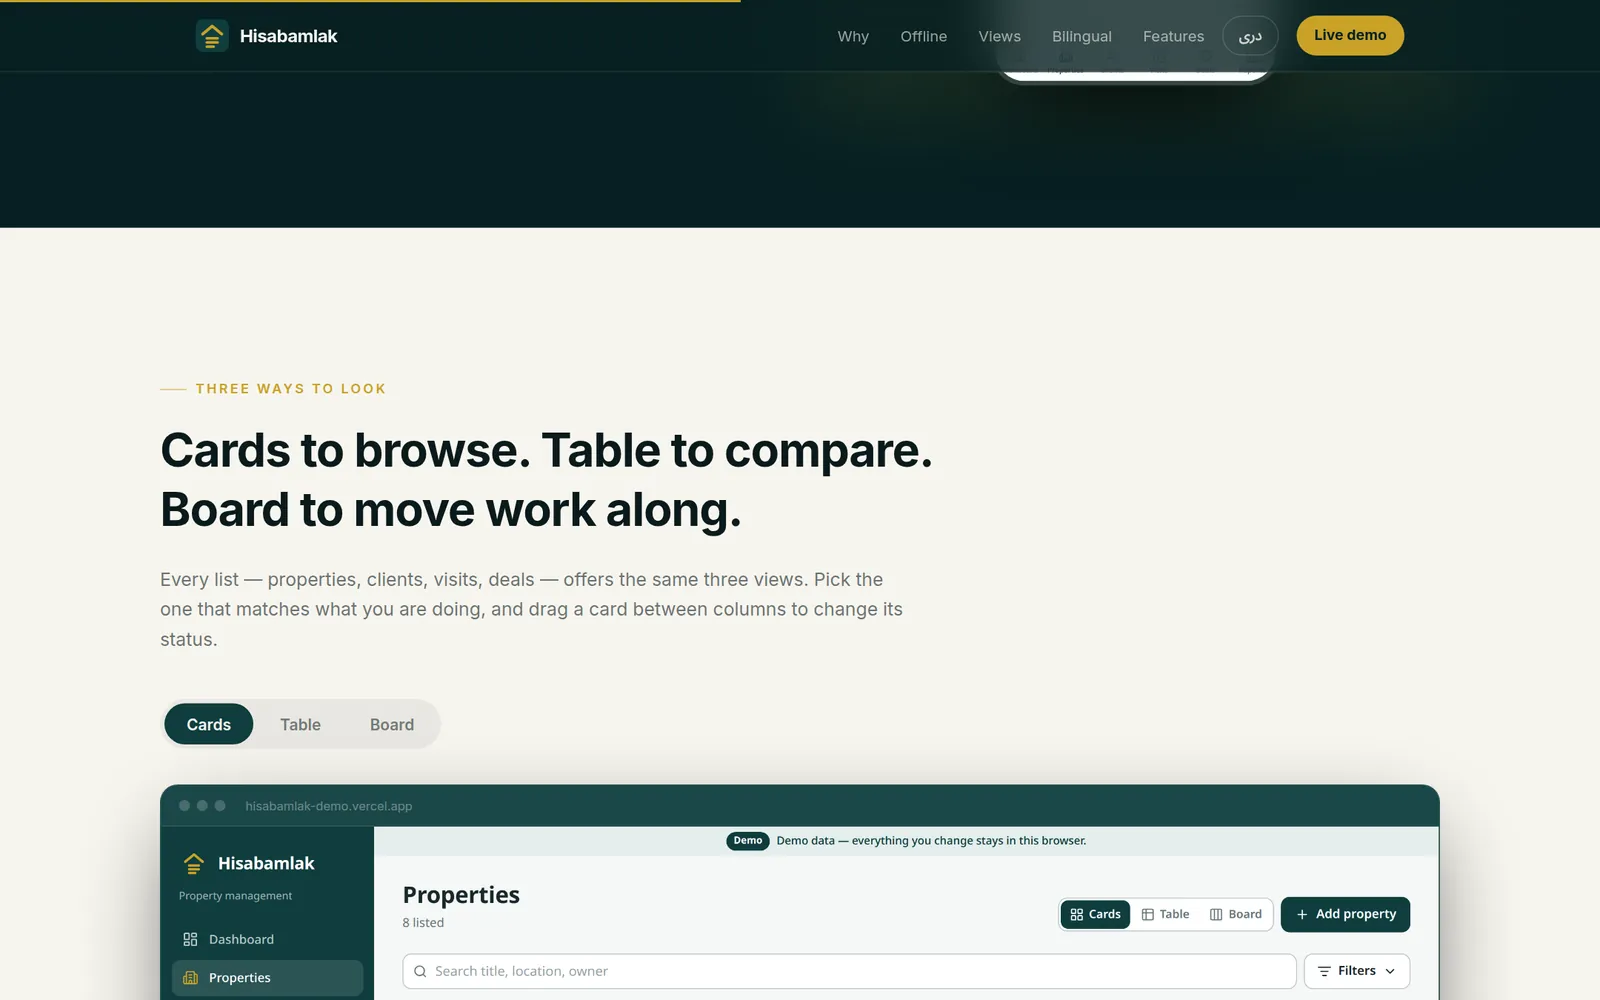Click the Board columns icon in the view switcher
Screen dimensions: 1600x1000
[1216, 914]
